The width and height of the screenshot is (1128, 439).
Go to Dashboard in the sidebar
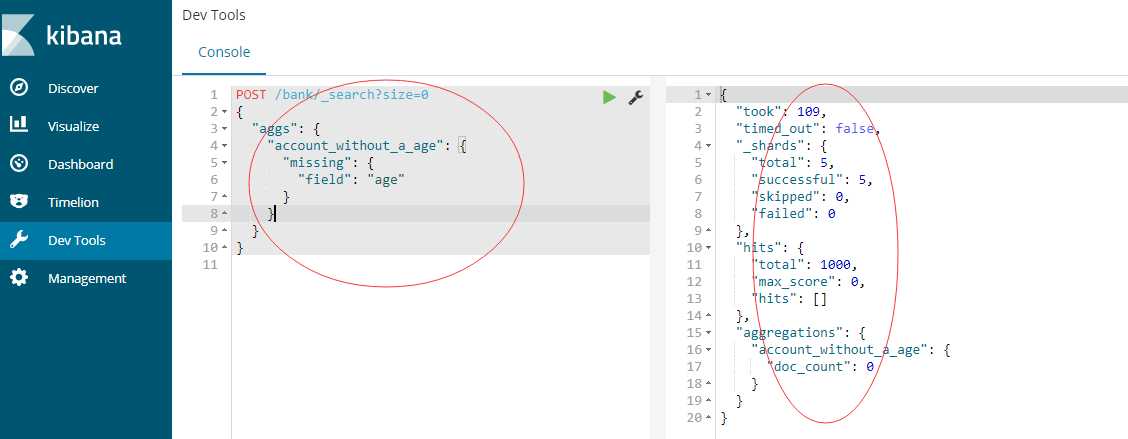(81, 164)
